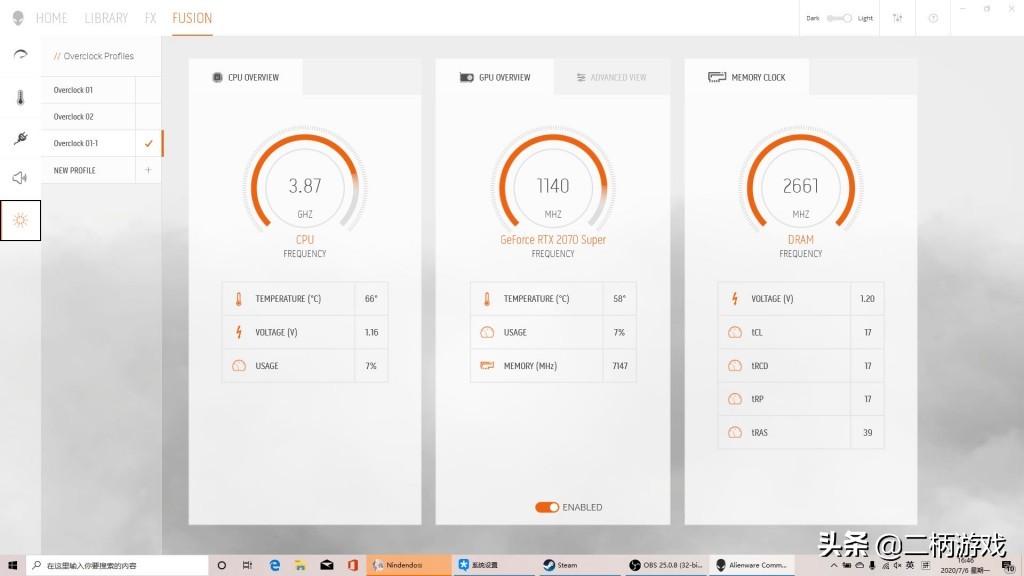Select the FUSION tab
The width and height of the screenshot is (1024, 576).
point(192,18)
